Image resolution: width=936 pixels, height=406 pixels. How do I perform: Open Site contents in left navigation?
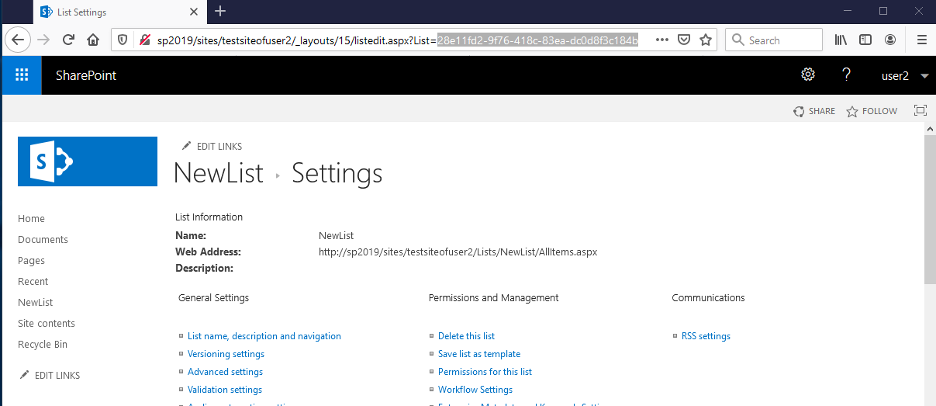[46, 324]
